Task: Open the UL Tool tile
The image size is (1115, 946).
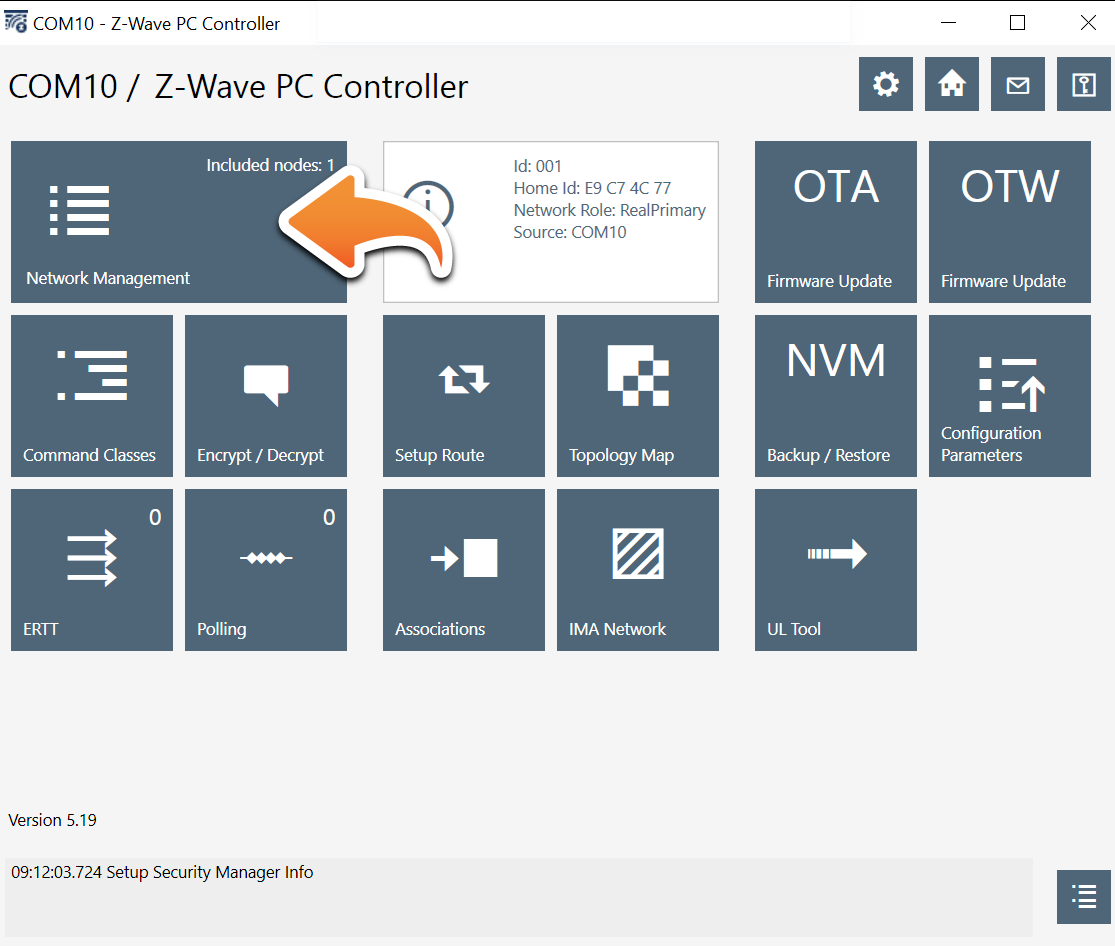Action: pyautogui.click(x=836, y=570)
